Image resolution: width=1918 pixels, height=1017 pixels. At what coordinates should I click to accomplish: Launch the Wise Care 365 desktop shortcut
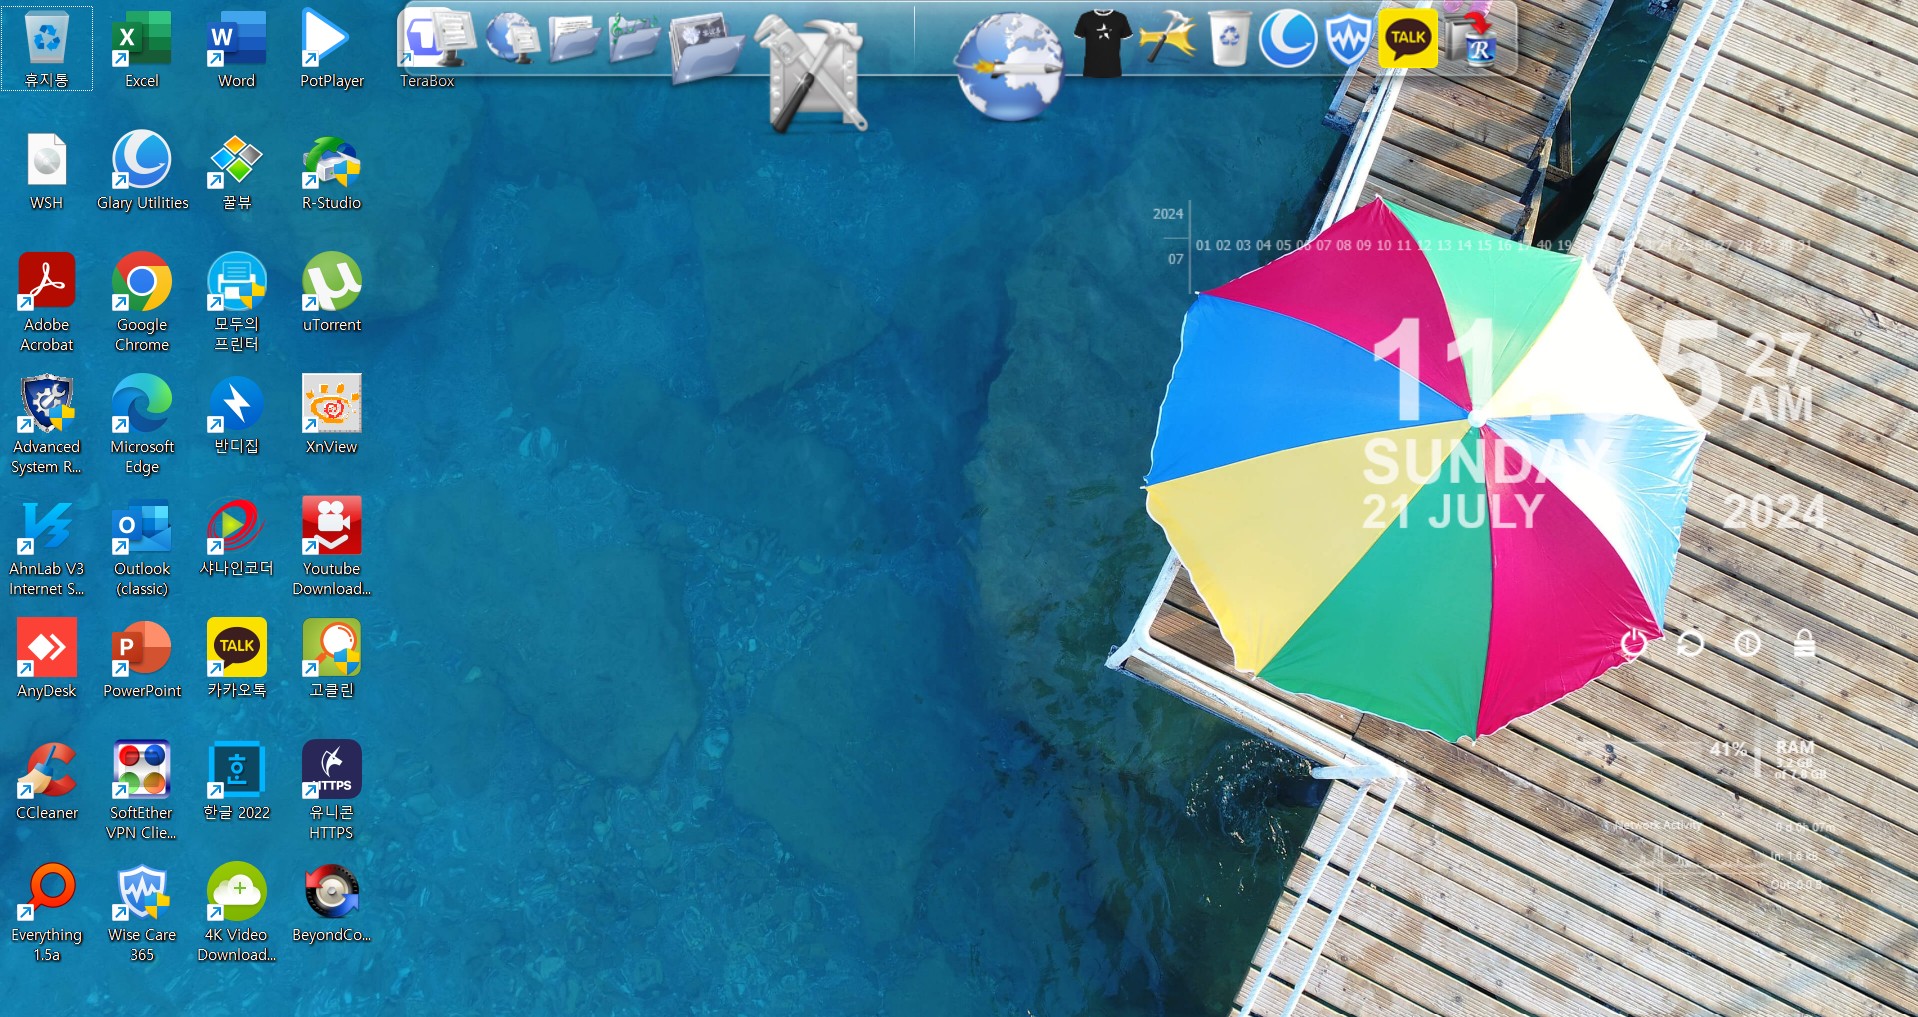(x=142, y=912)
